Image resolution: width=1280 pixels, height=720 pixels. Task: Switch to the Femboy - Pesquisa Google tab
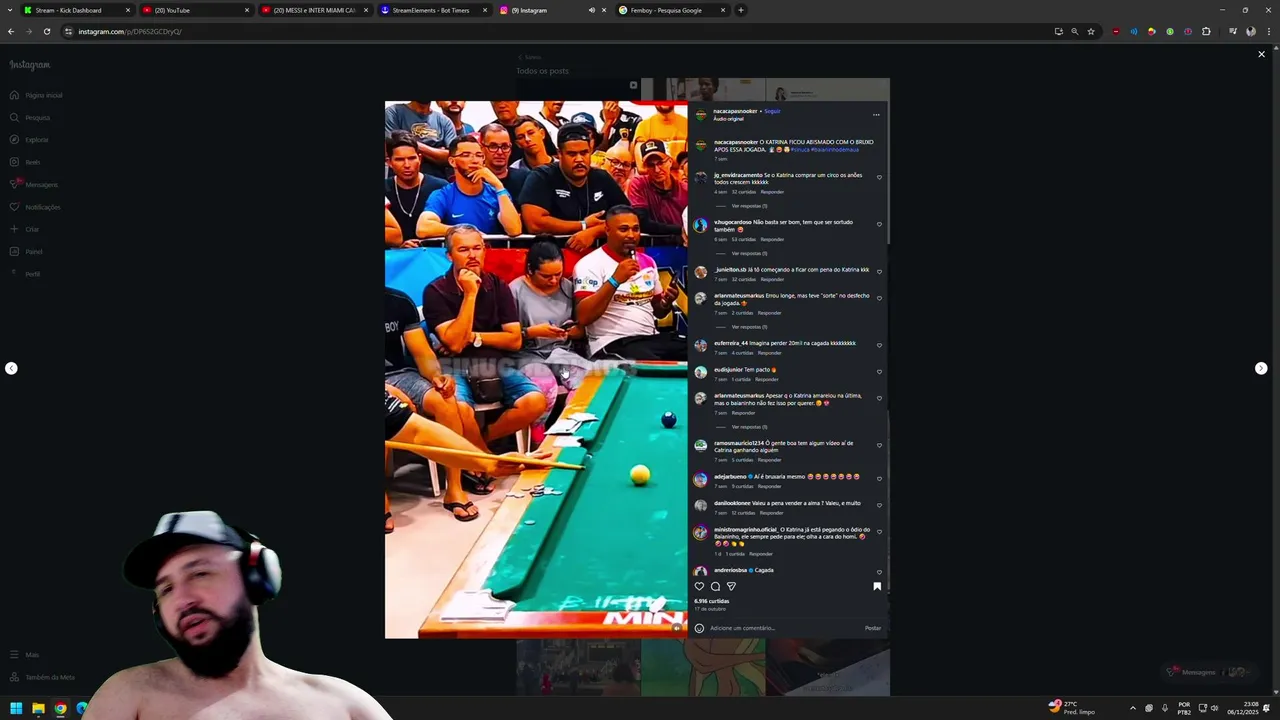(670, 10)
